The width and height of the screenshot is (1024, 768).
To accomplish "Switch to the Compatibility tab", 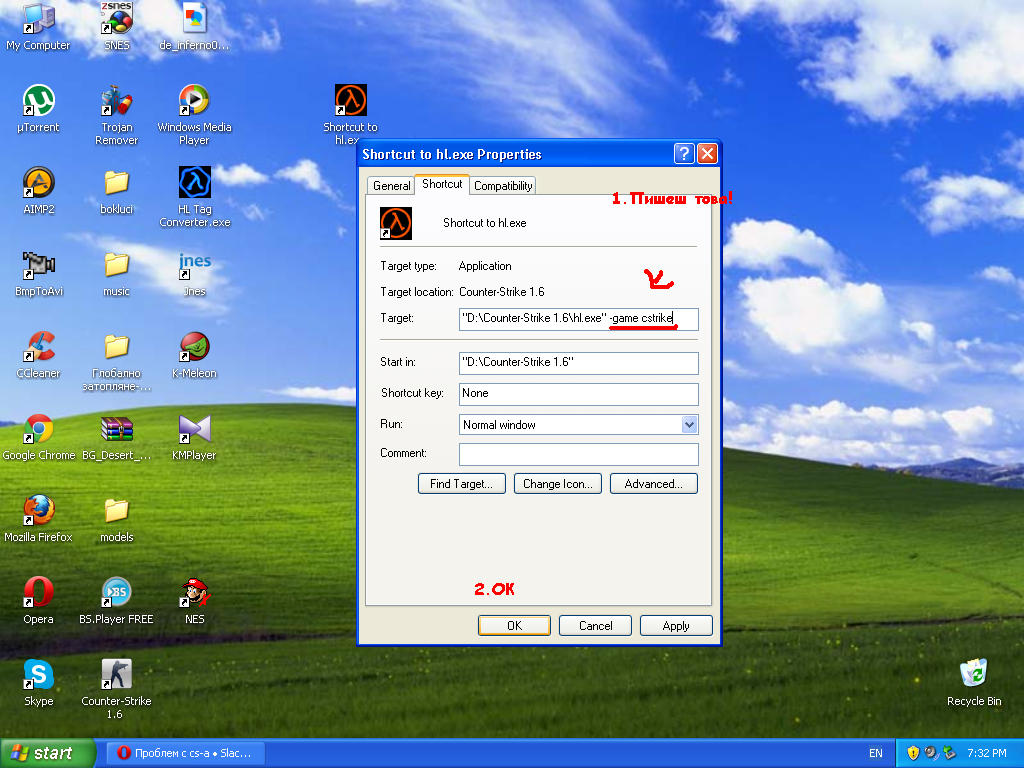I will (503, 185).
